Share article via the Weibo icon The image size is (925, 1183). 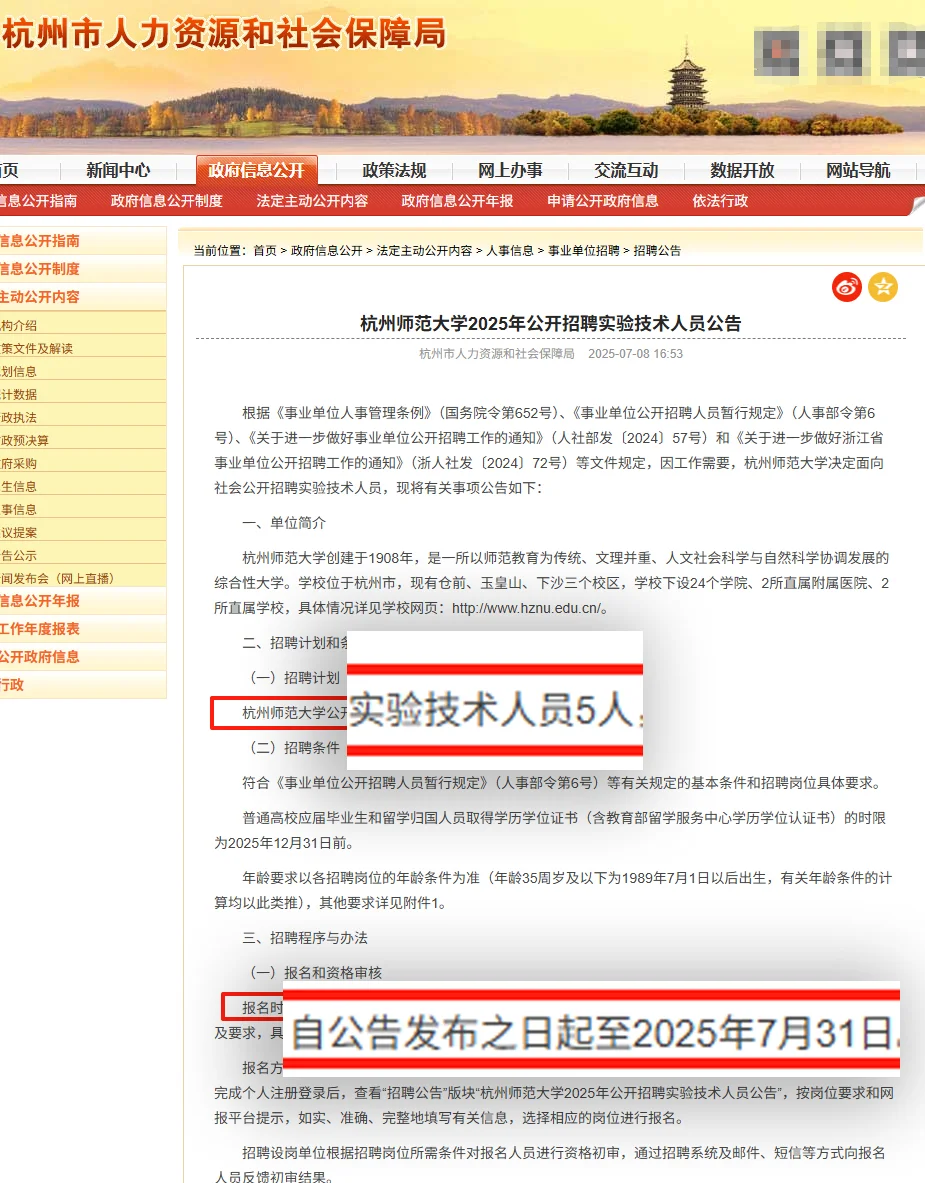pos(847,287)
